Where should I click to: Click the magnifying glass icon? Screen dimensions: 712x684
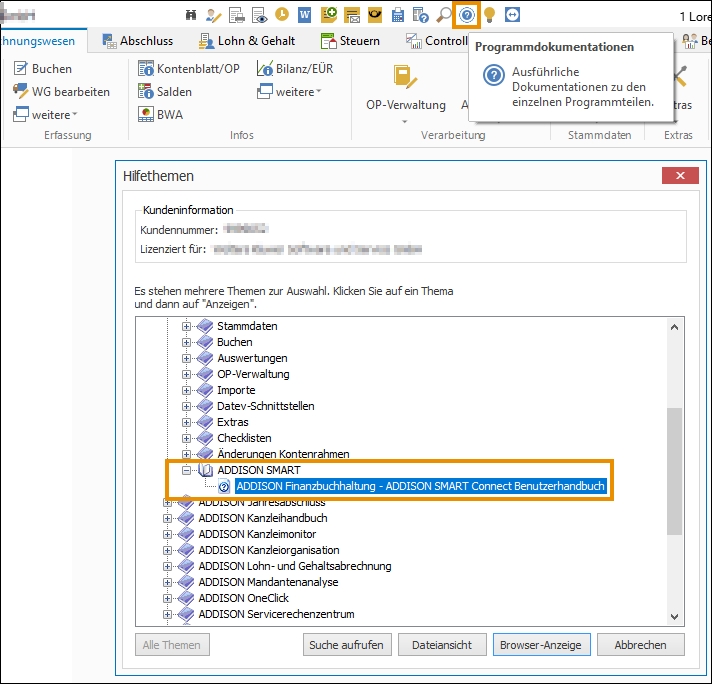(x=444, y=15)
